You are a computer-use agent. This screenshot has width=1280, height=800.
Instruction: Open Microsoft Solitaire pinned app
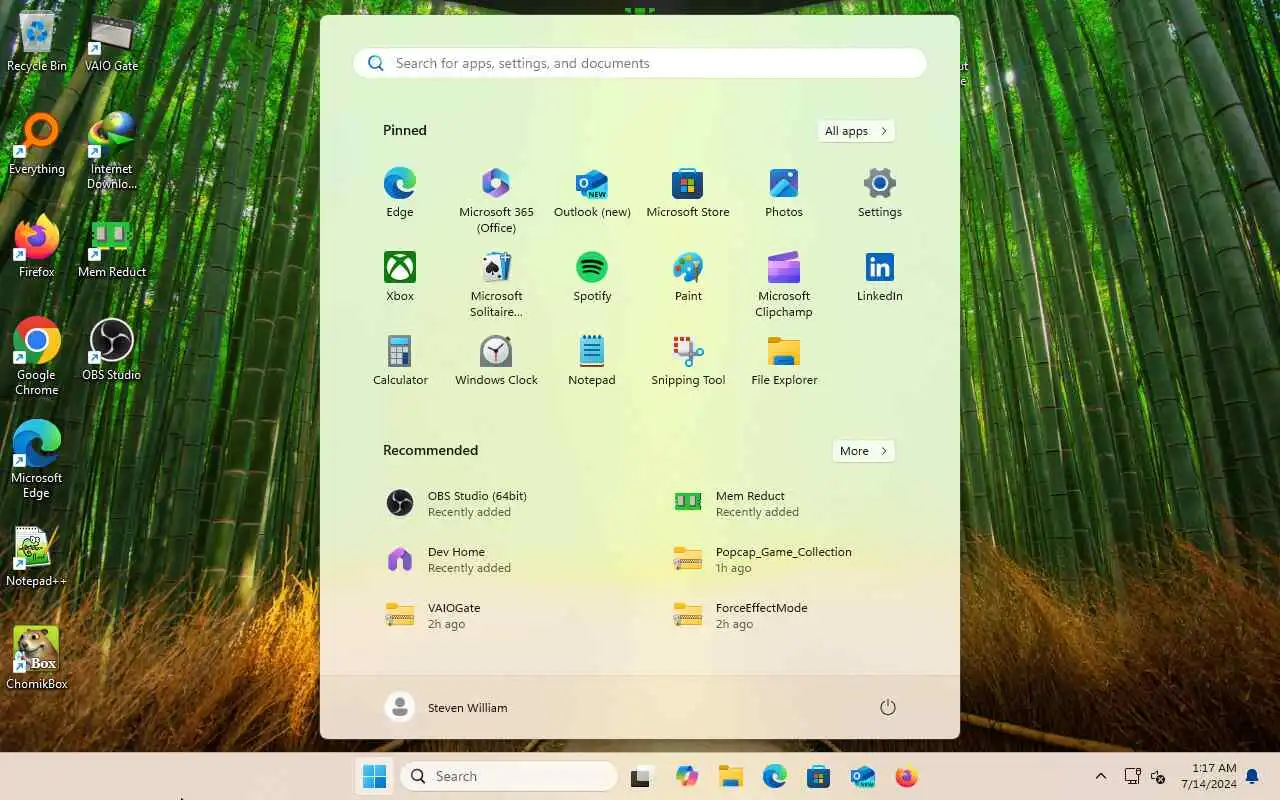pos(496,284)
